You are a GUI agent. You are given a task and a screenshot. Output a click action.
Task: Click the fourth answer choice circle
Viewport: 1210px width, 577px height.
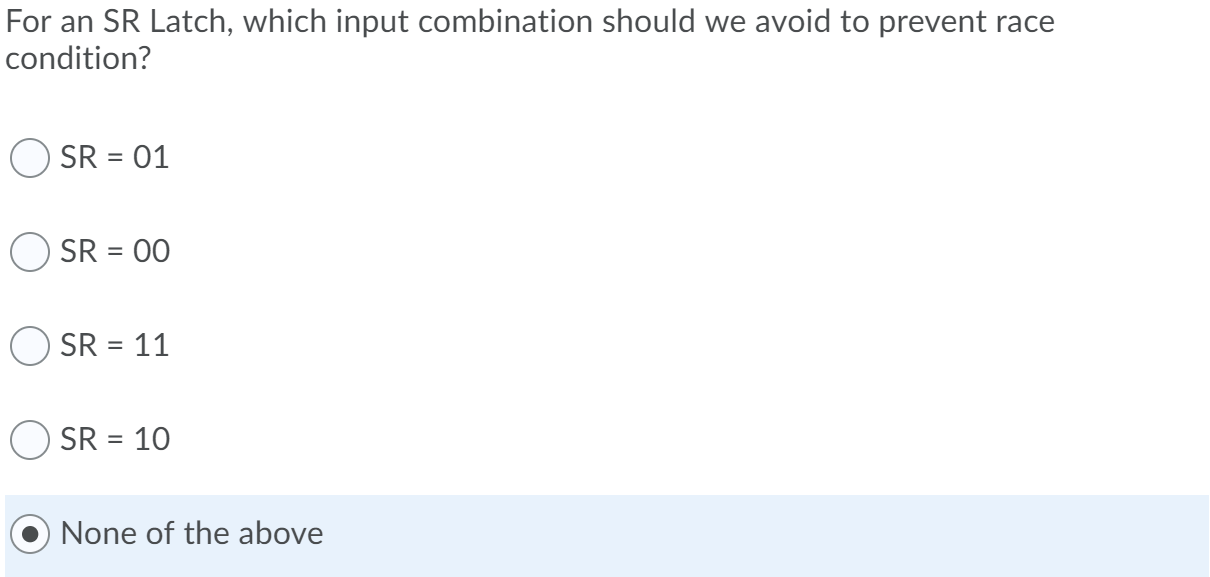coord(31,437)
